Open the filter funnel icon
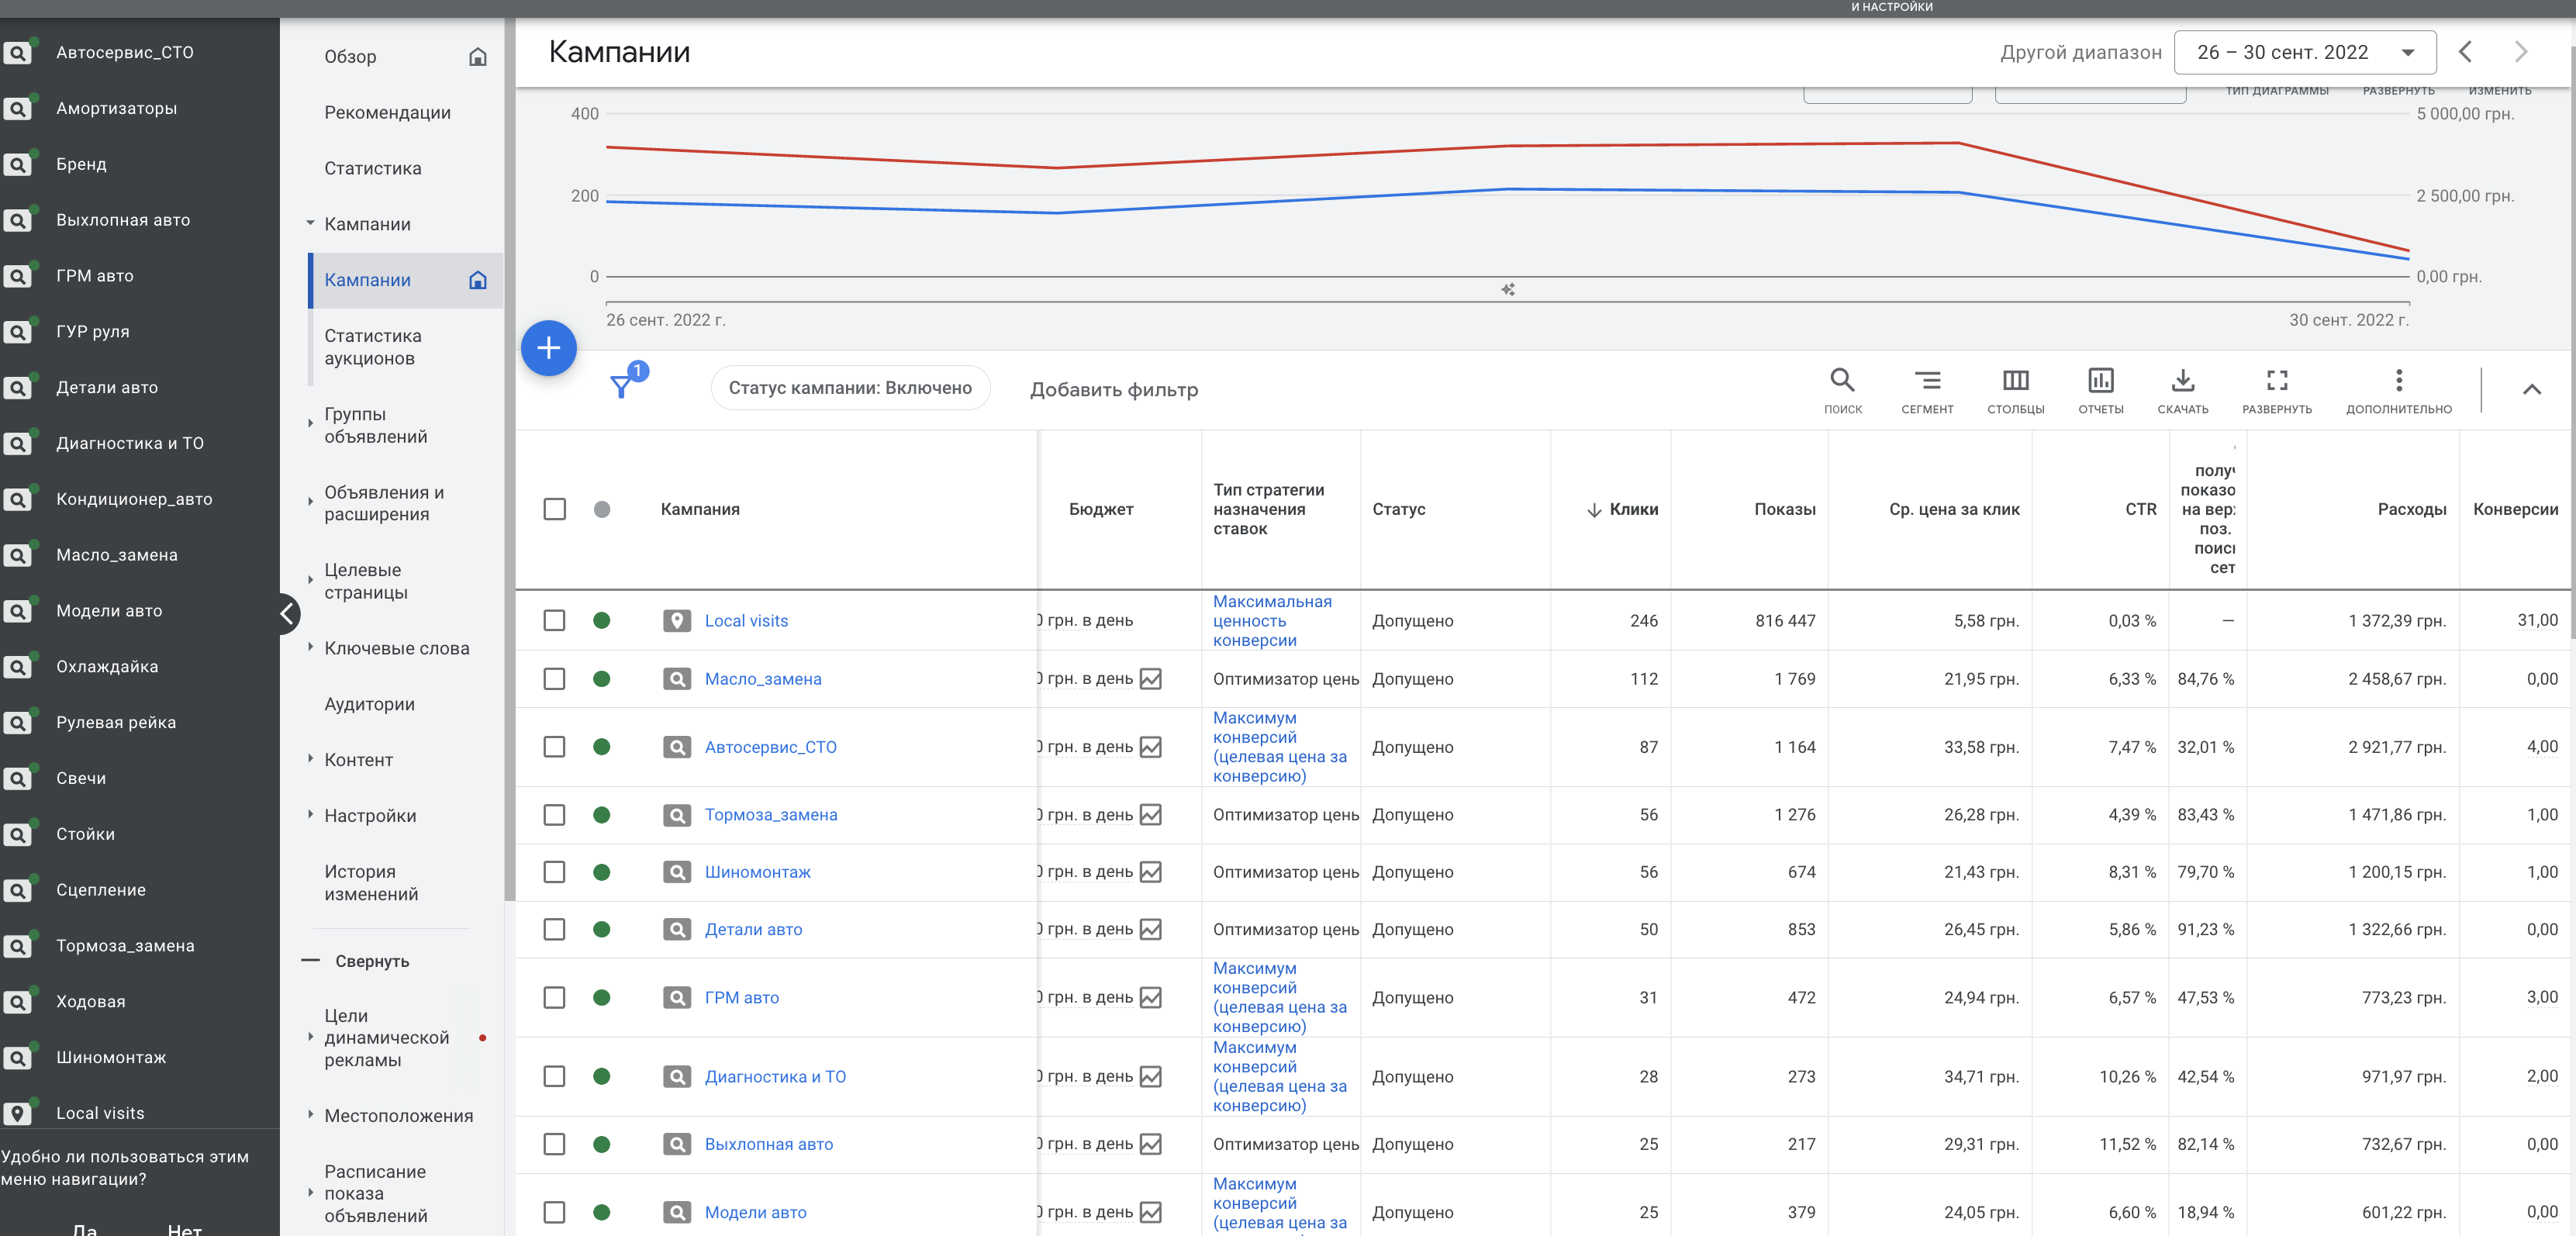 pos(622,386)
